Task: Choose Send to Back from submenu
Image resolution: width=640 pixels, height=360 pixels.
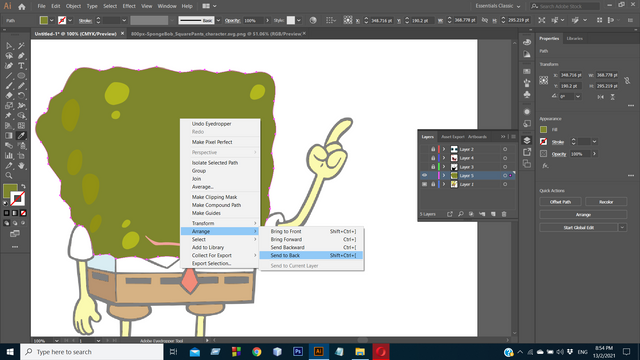Action: pos(311,256)
